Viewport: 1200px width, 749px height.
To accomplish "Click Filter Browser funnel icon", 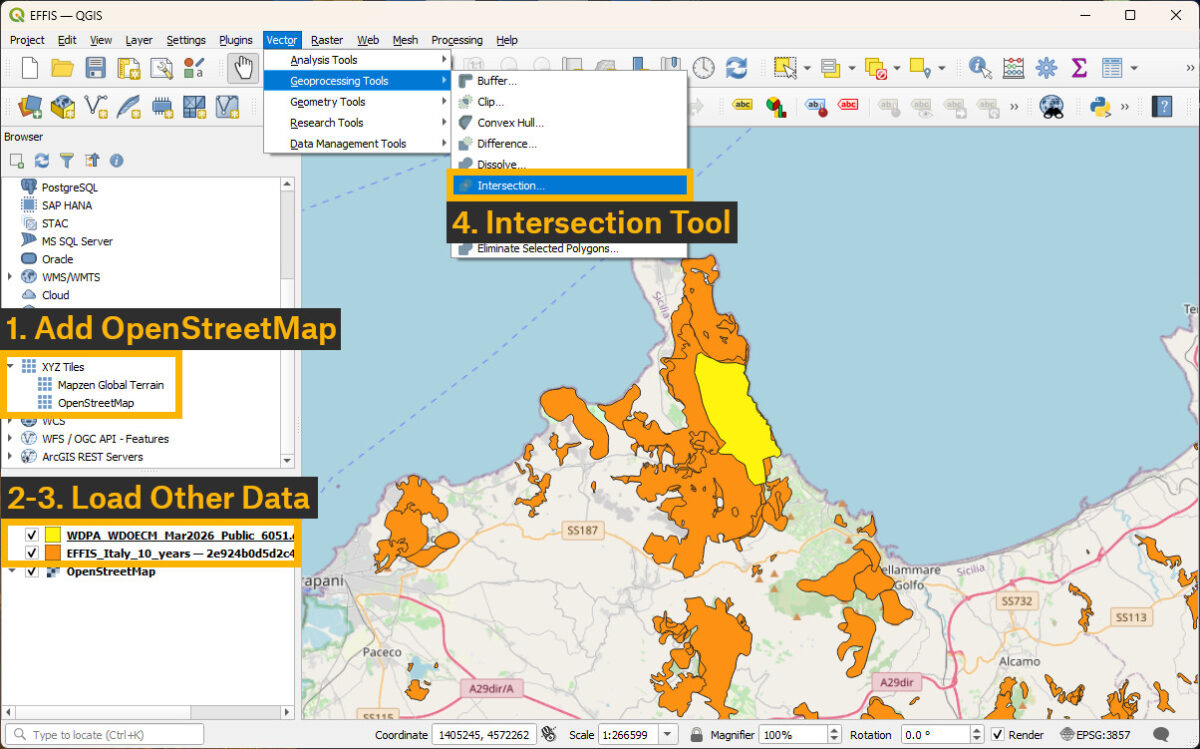I will click(x=67, y=160).
